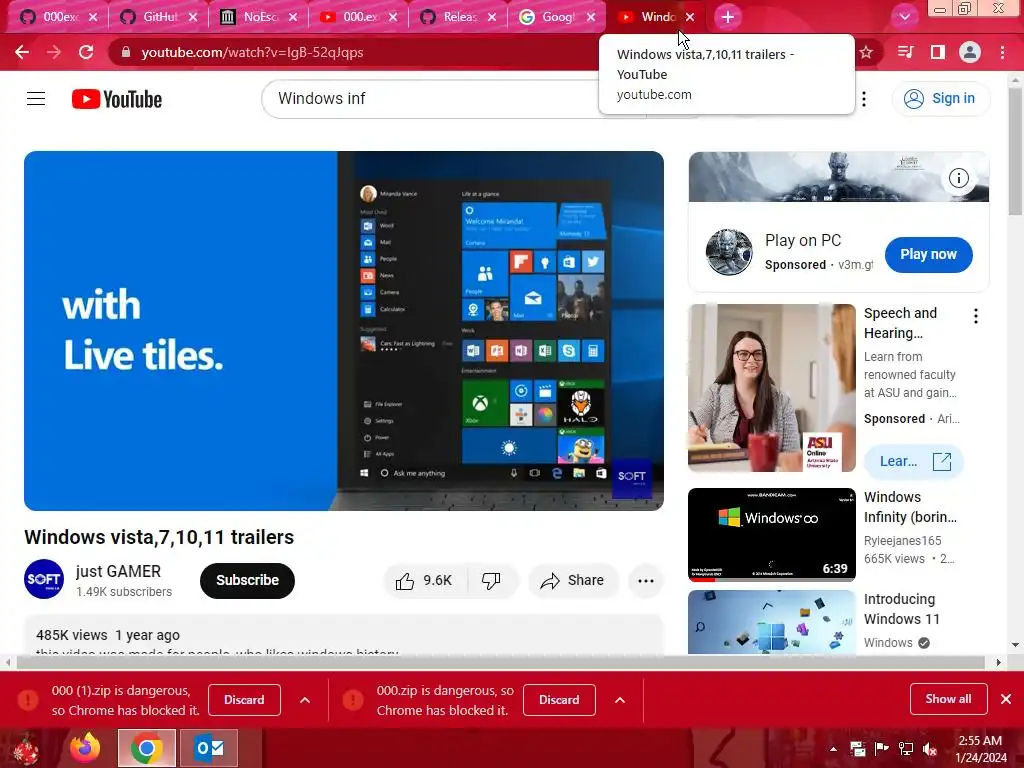Viewport: 1024px width, 768px height.
Task: Click the browser forward arrow
Action: point(54,52)
